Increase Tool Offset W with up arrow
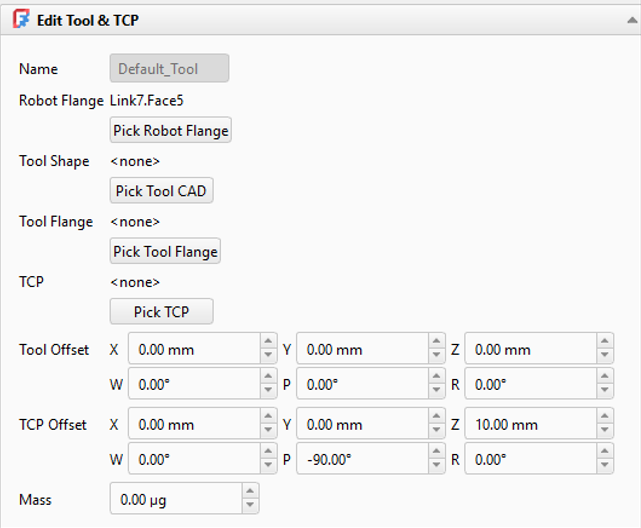Viewport: 641px width, 528px height. 268,376
